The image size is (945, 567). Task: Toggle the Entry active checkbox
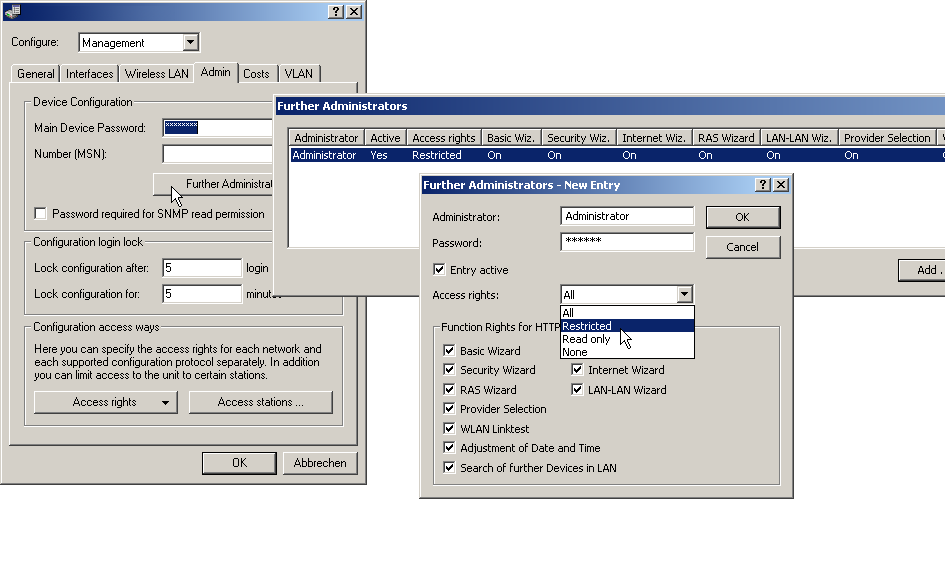439,270
